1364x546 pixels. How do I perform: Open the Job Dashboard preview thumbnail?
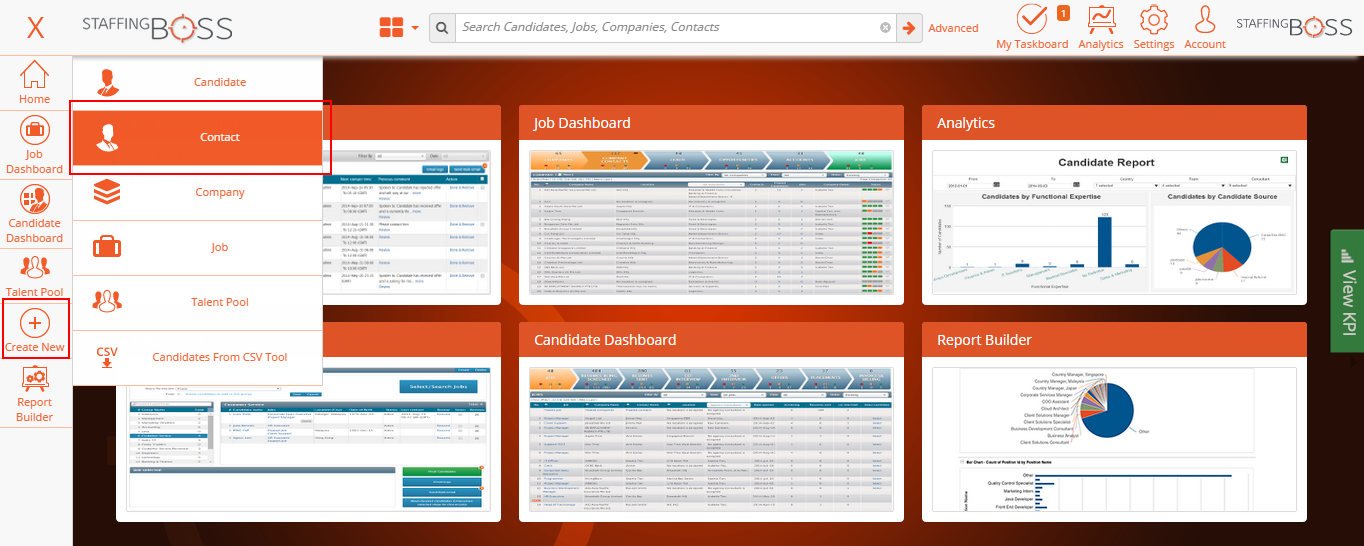click(710, 222)
